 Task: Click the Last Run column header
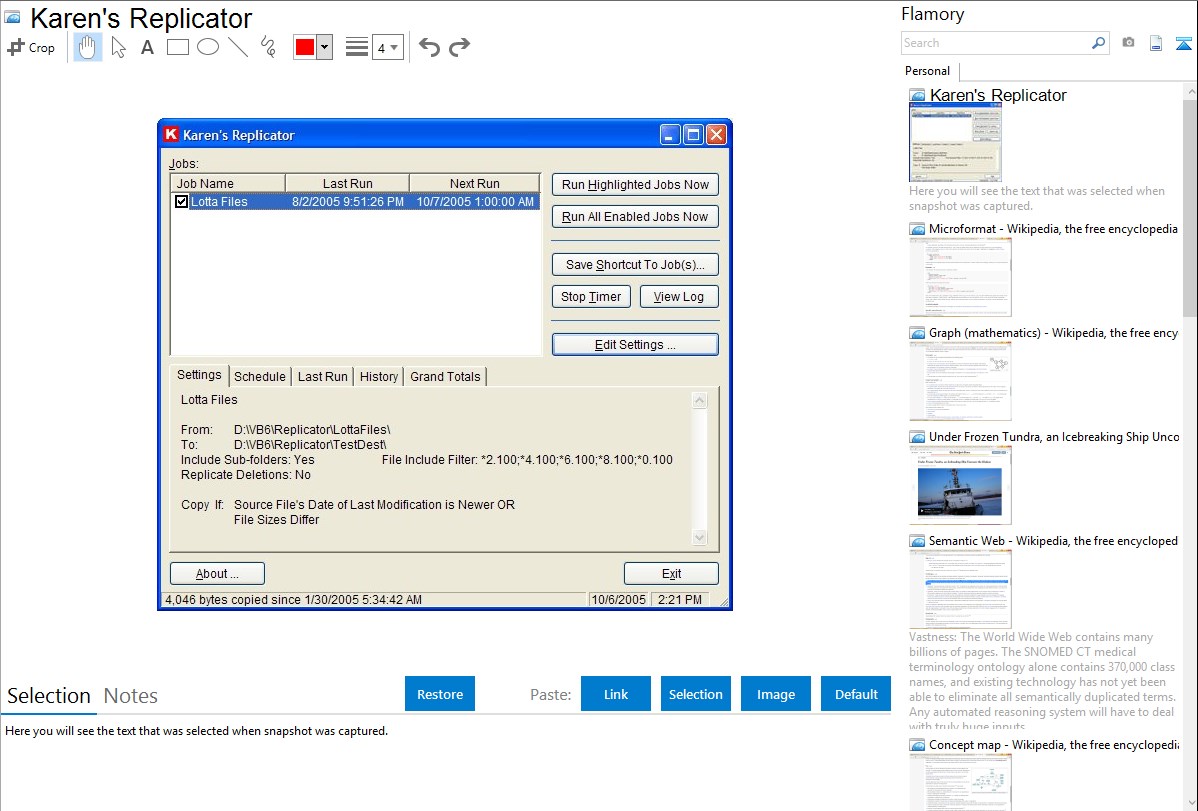347,183
